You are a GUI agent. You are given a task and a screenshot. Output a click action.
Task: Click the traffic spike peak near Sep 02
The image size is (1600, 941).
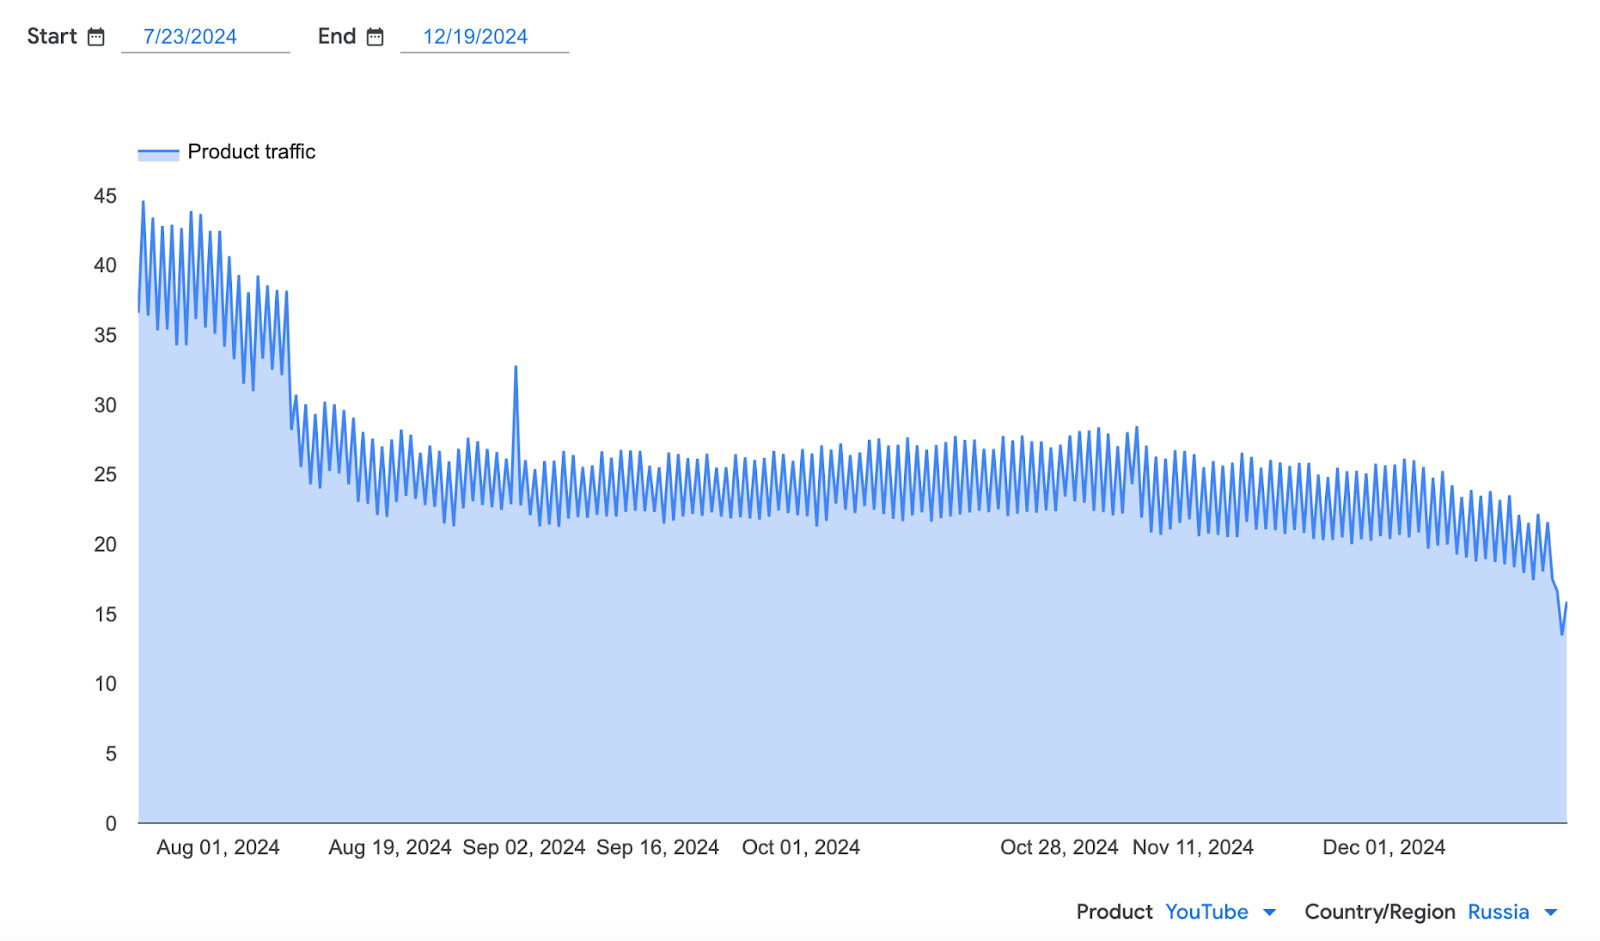pos(516,367)
